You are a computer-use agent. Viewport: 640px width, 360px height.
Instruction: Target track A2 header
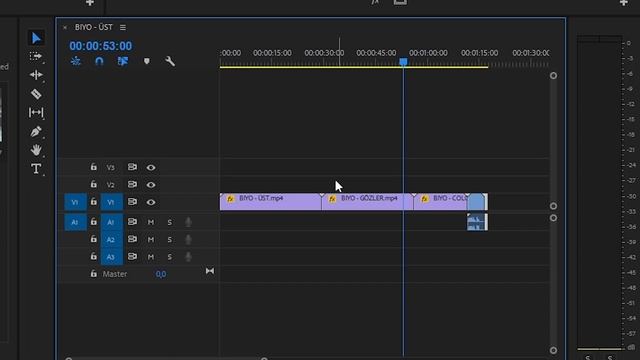click(111, 240)
